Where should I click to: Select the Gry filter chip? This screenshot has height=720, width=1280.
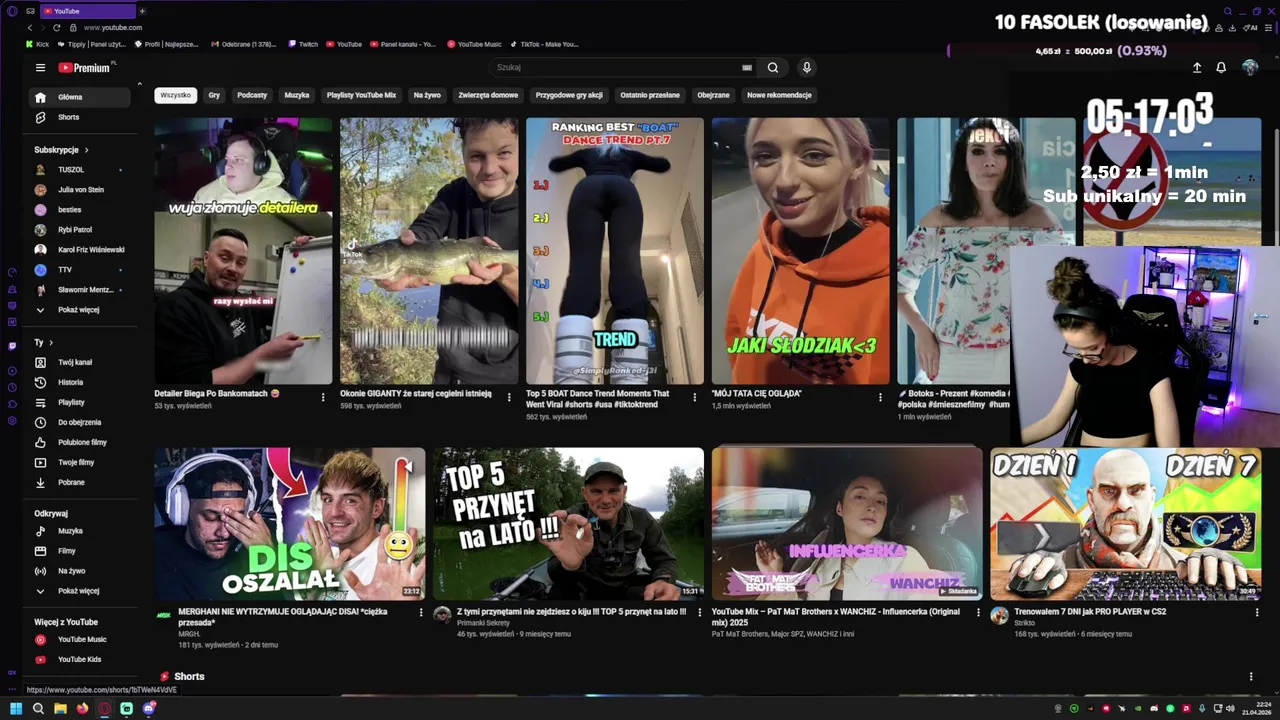click(x=214, y=95)
